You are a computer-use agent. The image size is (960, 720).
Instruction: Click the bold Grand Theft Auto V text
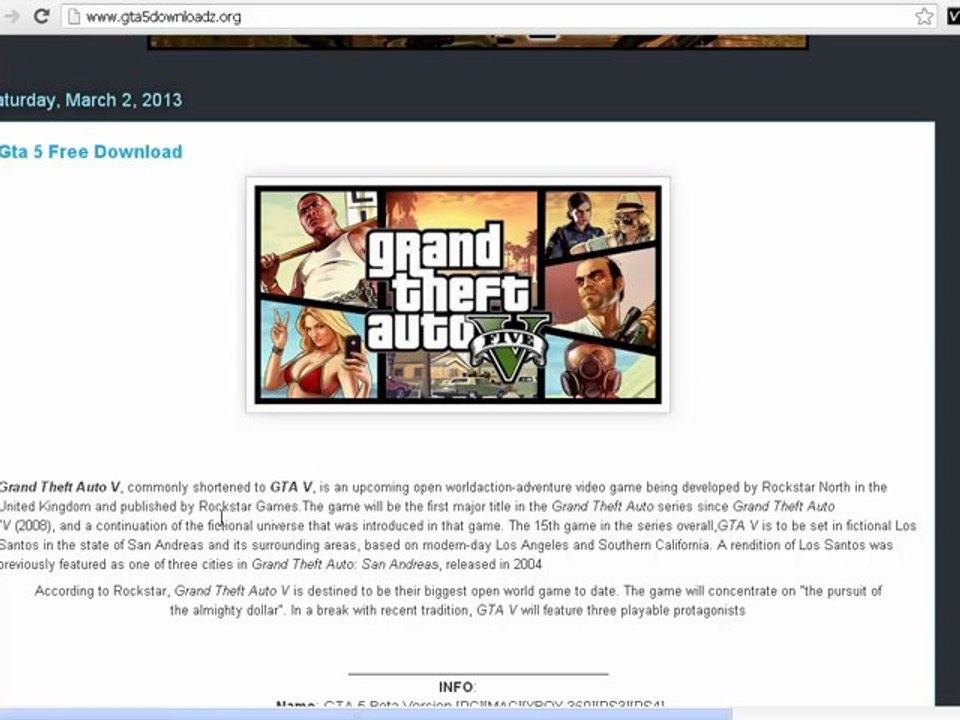coord(61,487)
